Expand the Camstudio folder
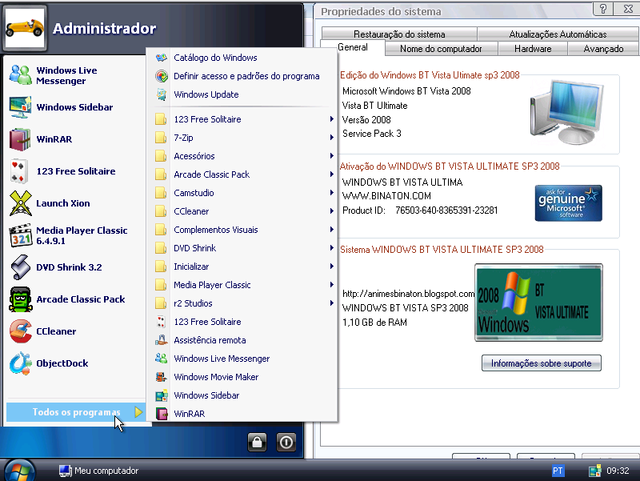Image resolution: width=640 pixels, height=481 pixels. (x=242, y=193)
